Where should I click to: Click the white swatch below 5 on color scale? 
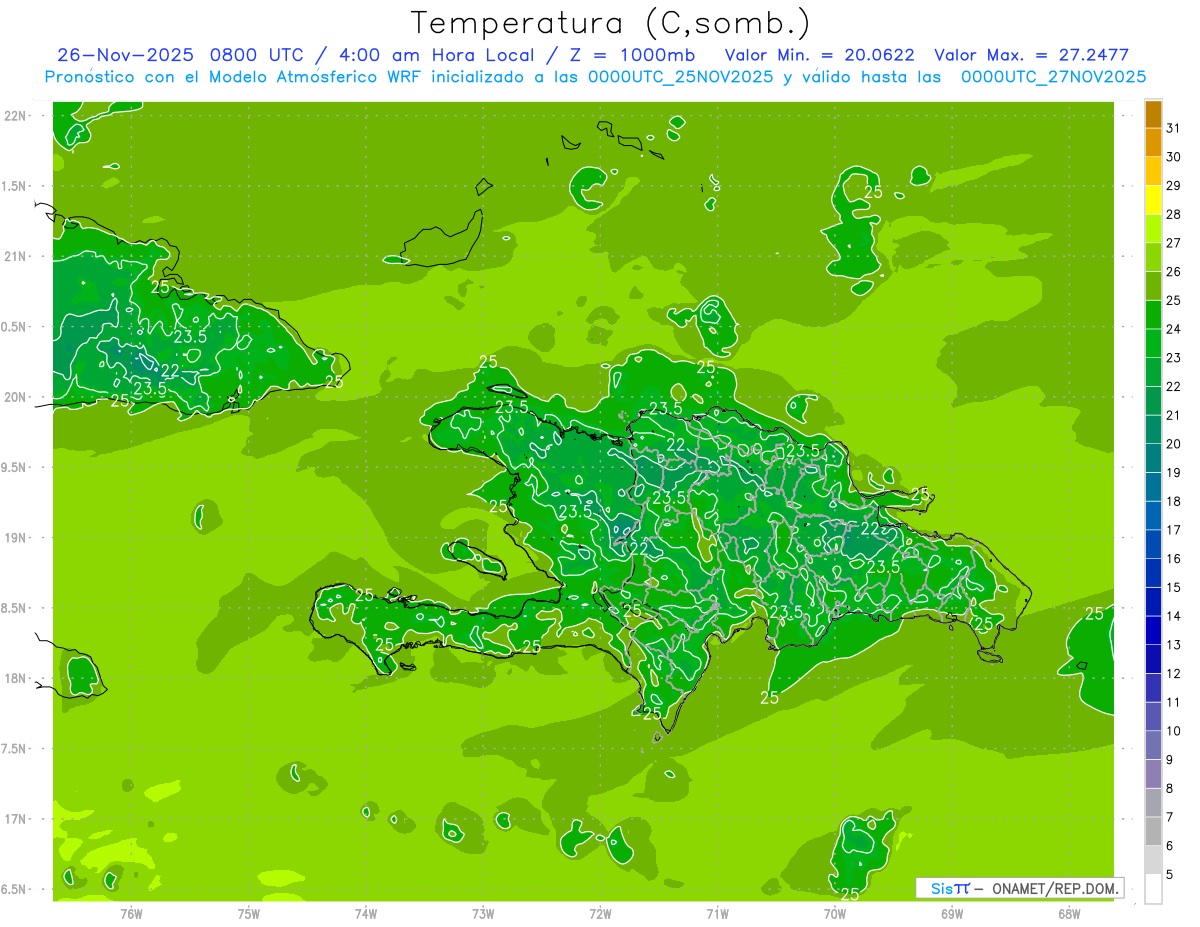click(x=1153, y=889)
